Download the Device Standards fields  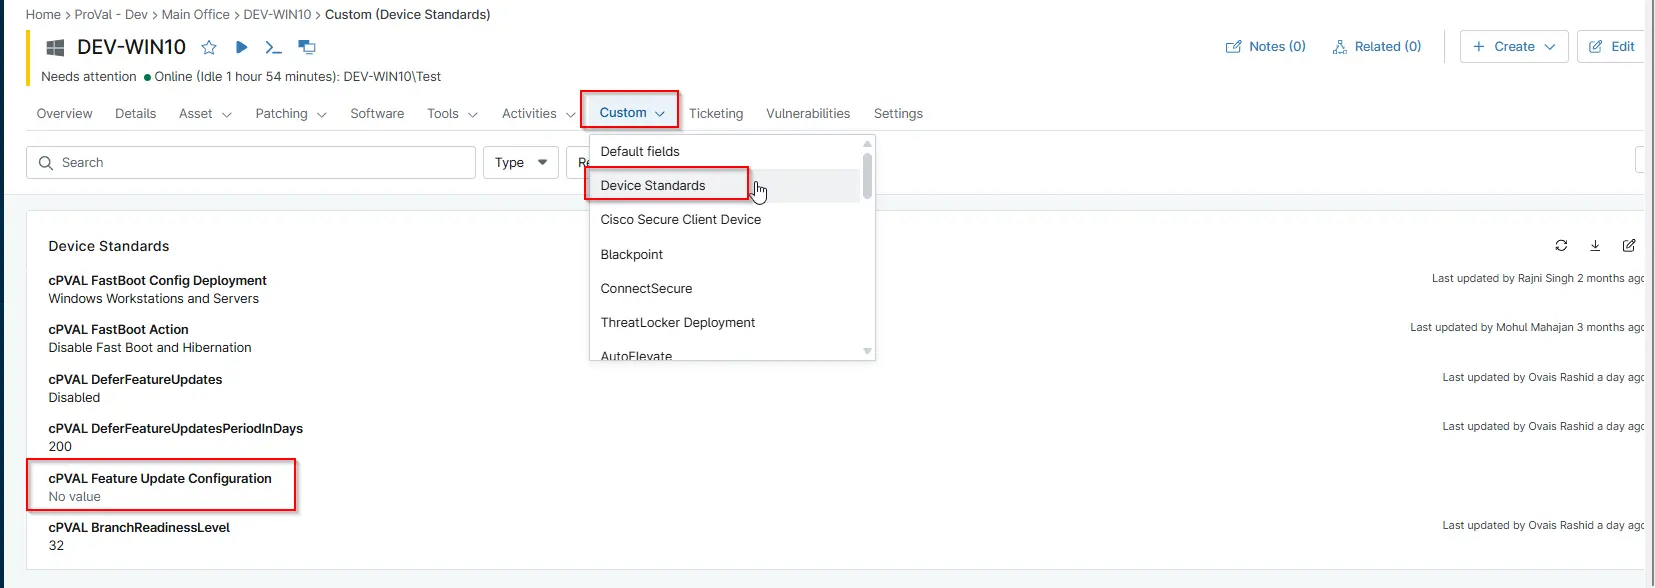point(1595,245)
